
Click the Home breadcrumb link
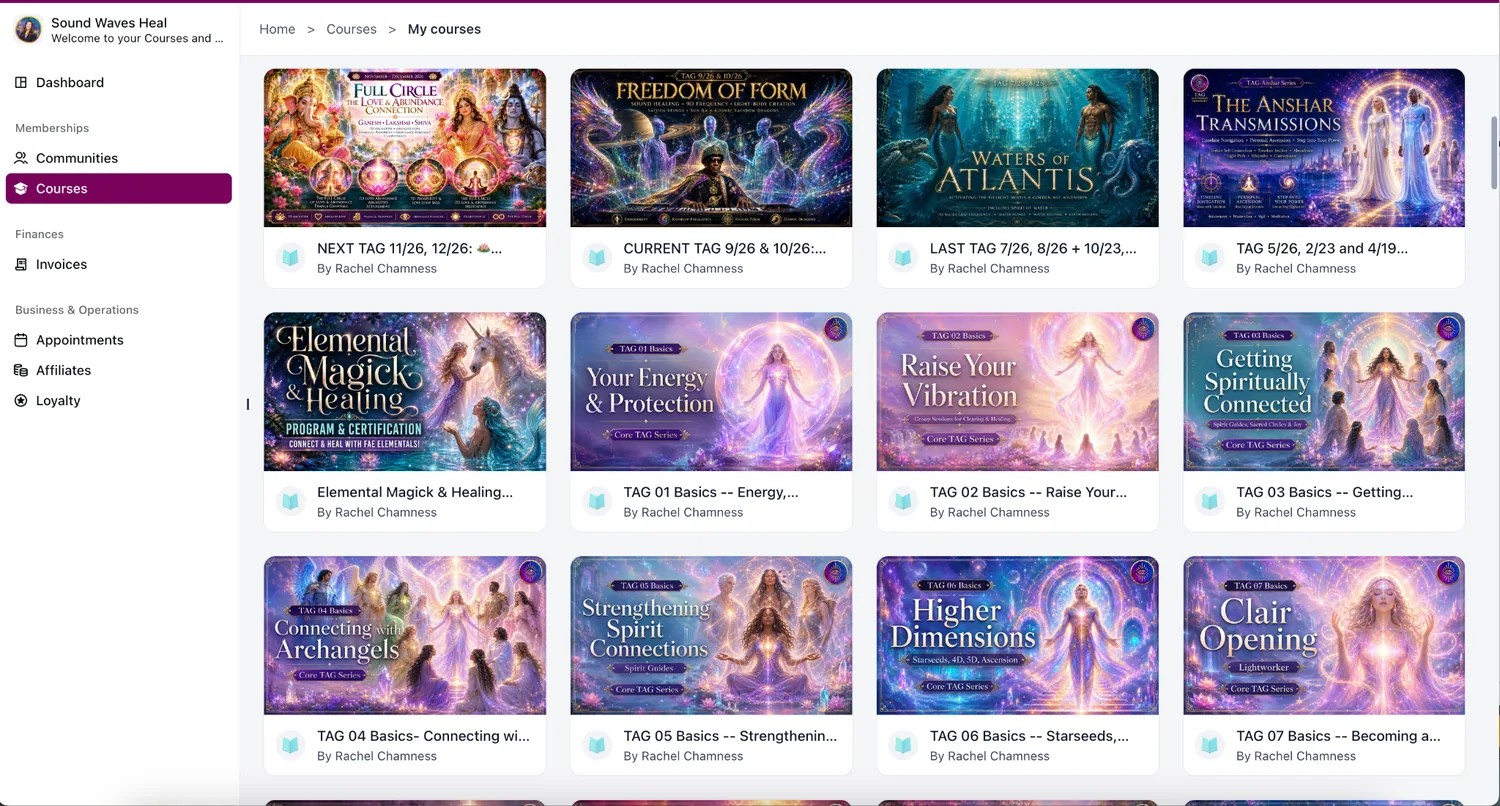pos(277,29)
